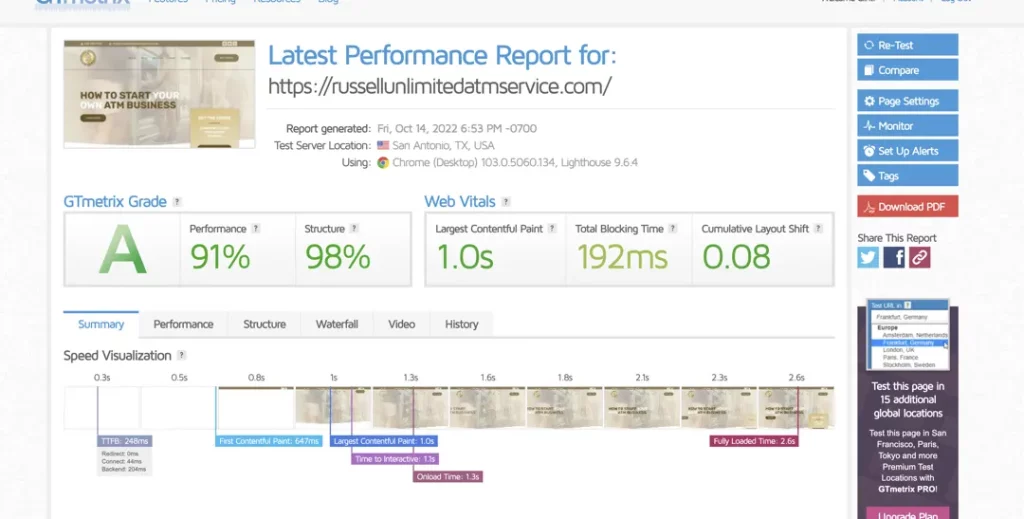Select the TTFB 248ms marker
The height and width of the screenshot is (519, 1024).
125,441
